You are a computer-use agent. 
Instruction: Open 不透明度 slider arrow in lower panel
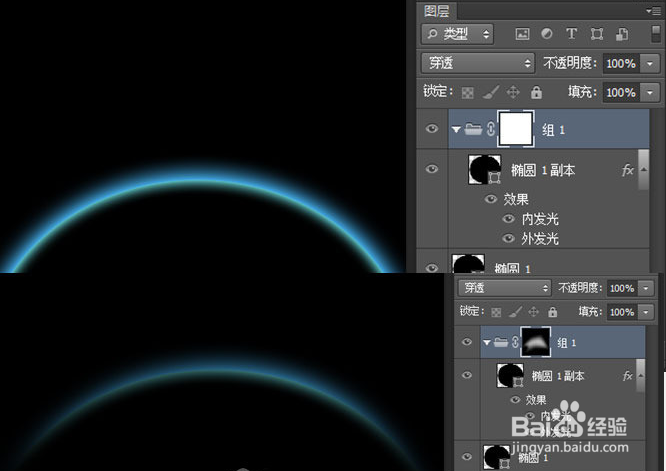646,288
